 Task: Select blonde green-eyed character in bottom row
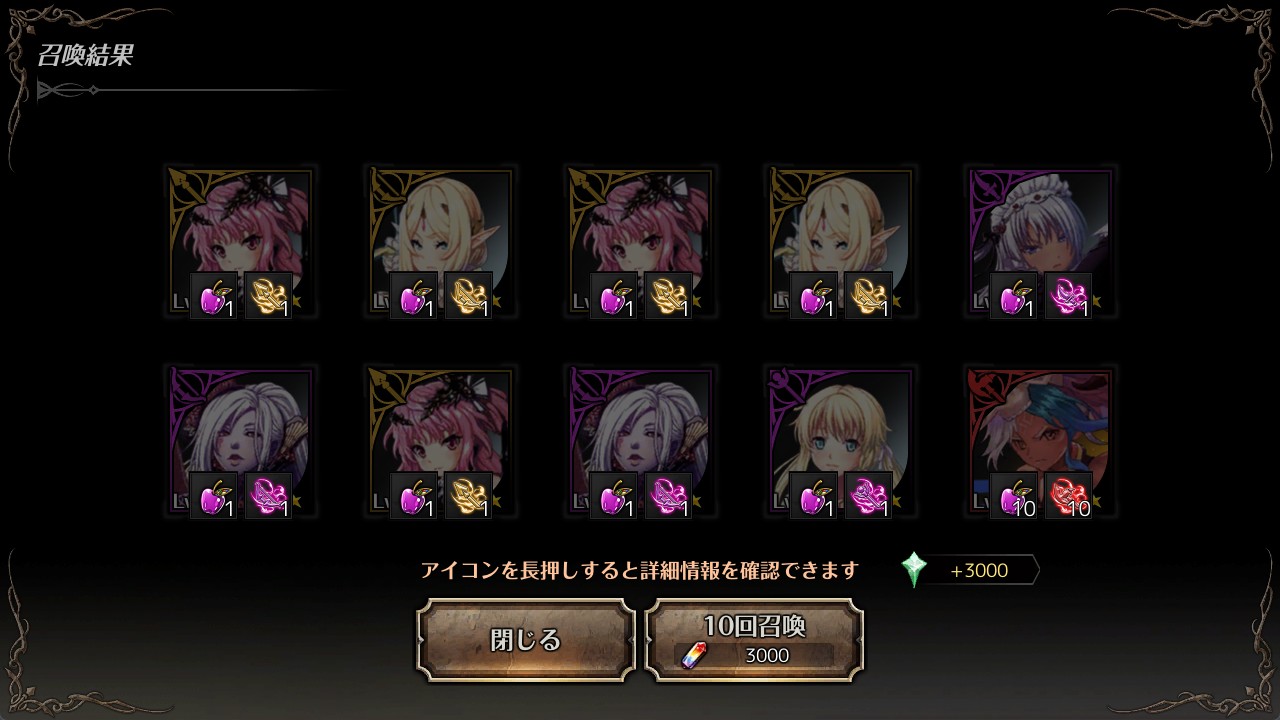tap(840, 442)
